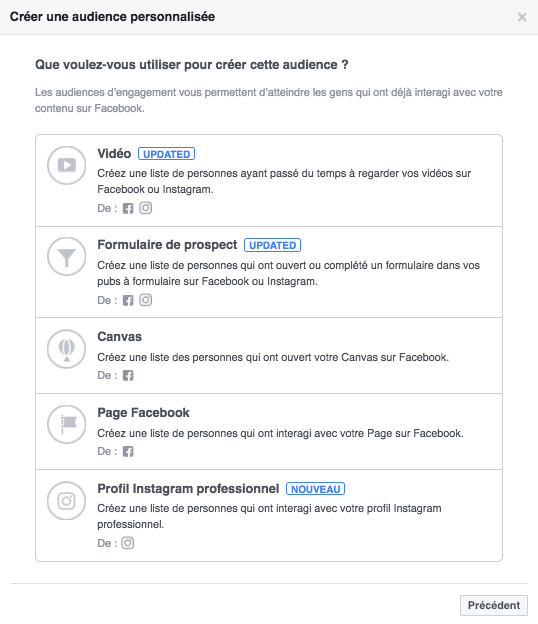Viewport: 538px width, 624px height.
Task: Click the Page Facebook flag icon
Action: [66, 425]
